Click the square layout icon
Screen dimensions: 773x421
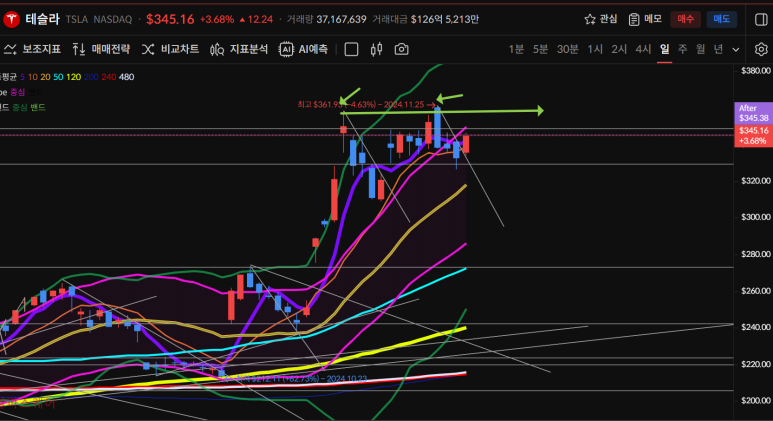[x=351, y=49]
